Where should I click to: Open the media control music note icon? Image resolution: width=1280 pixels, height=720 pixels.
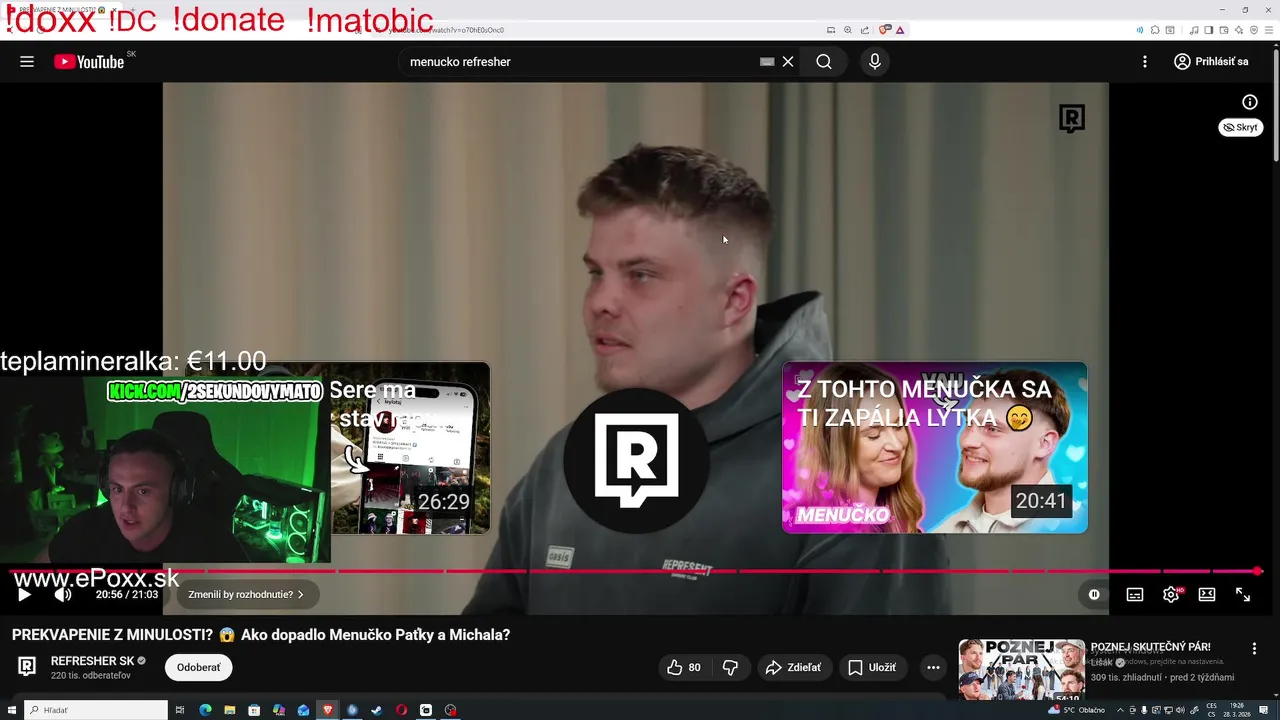tap(1194, 30)
